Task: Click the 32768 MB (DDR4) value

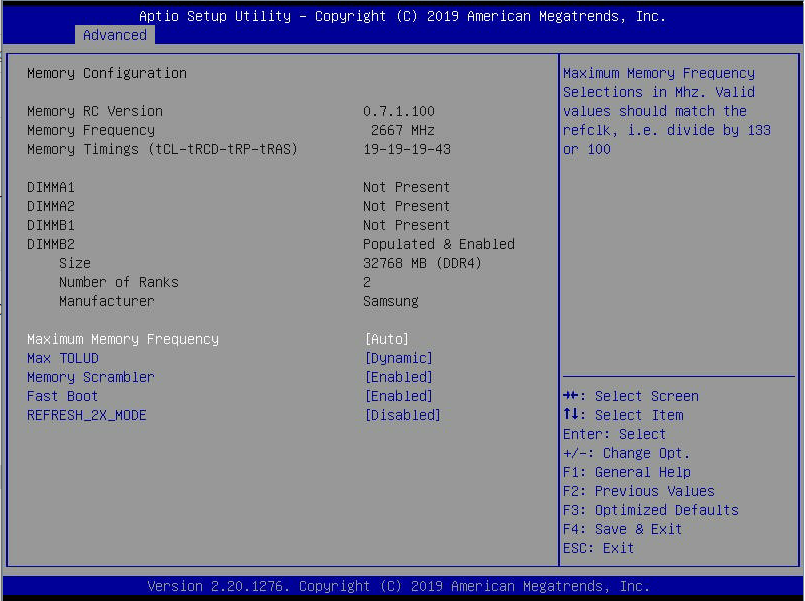Action: tap(423, 263)
